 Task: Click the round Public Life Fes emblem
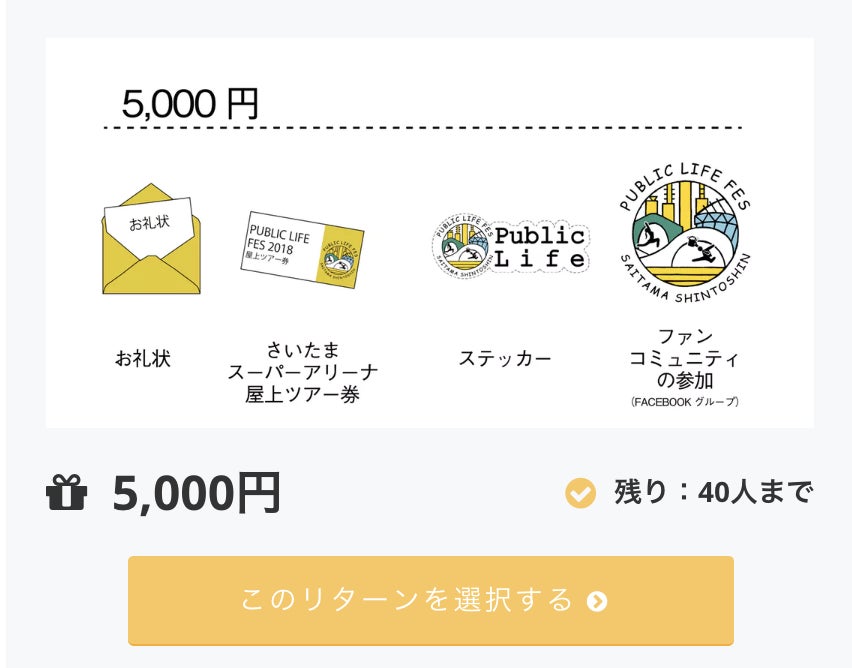click(x=684, y=232)
